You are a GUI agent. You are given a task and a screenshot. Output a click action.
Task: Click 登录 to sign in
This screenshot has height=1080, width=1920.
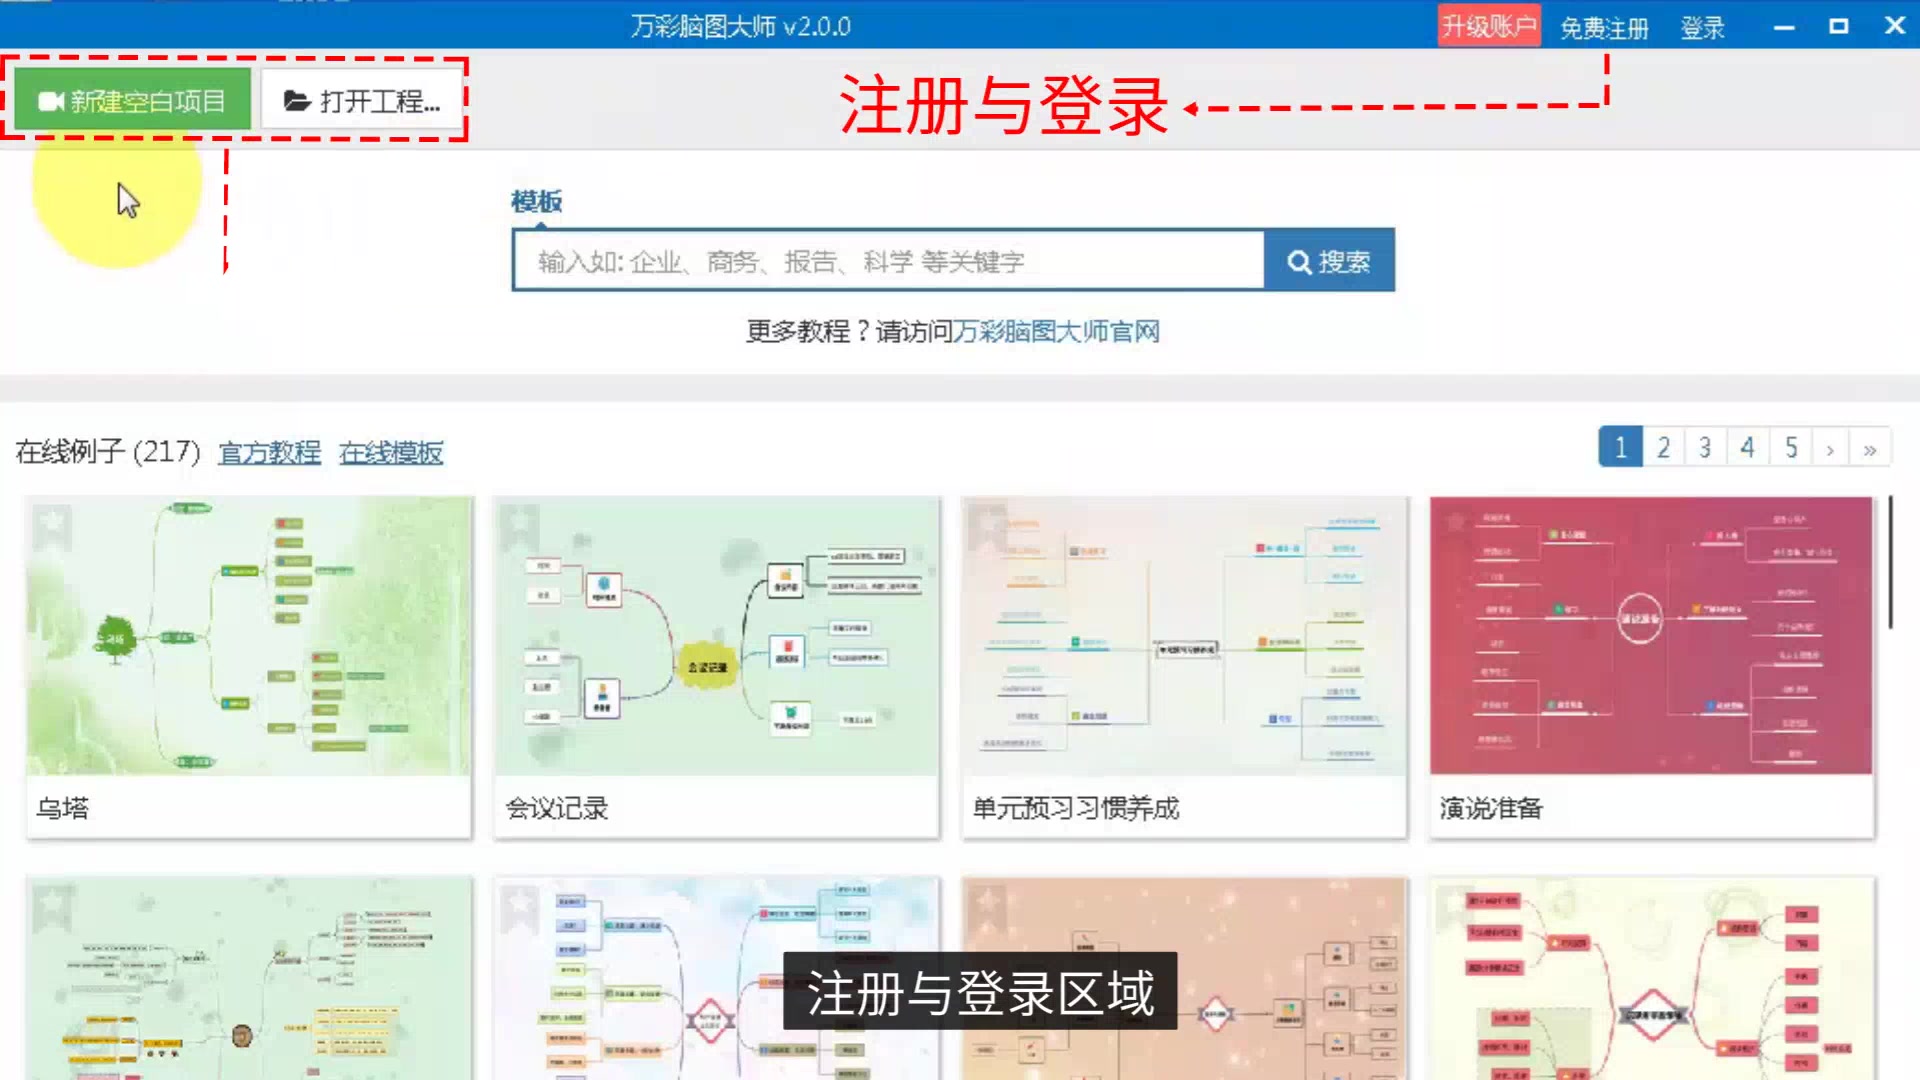coord(1702,28)
